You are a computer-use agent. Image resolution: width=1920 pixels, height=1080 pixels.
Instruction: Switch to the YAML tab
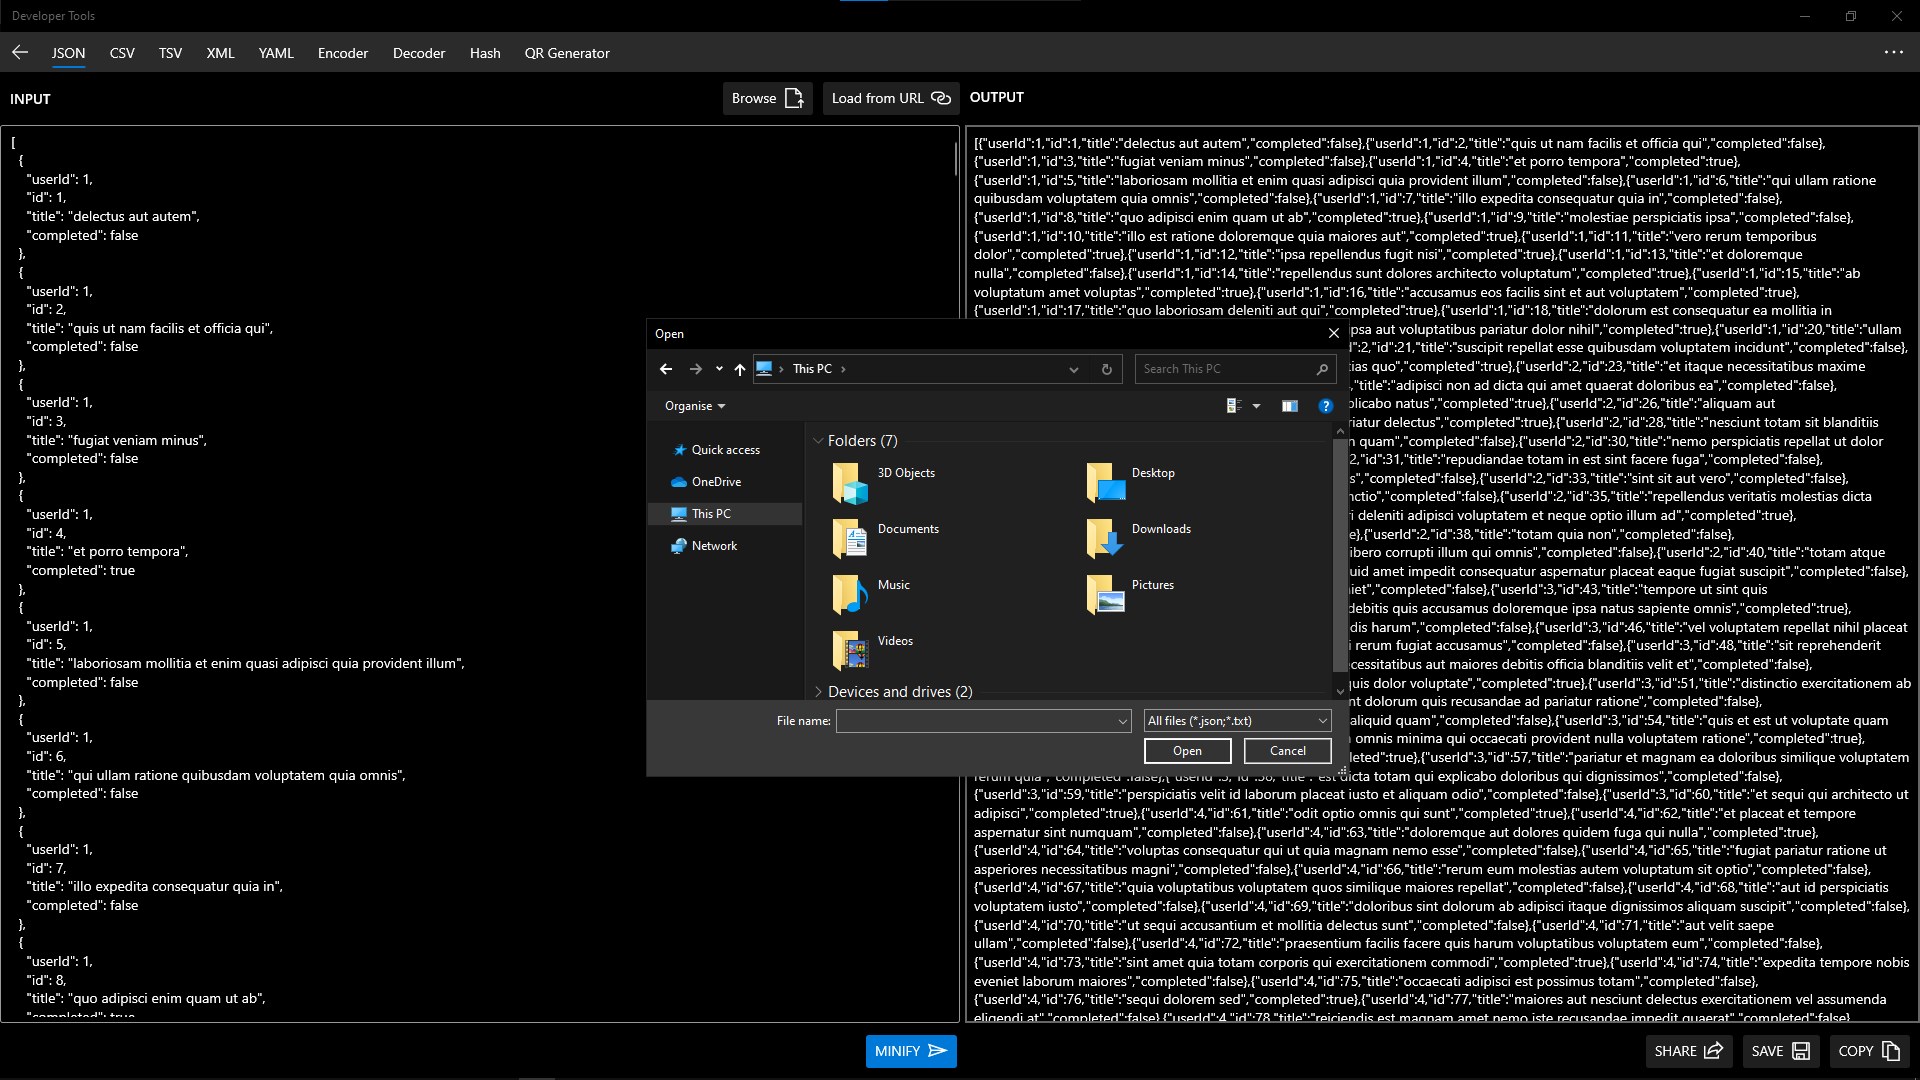click(276, 53)
